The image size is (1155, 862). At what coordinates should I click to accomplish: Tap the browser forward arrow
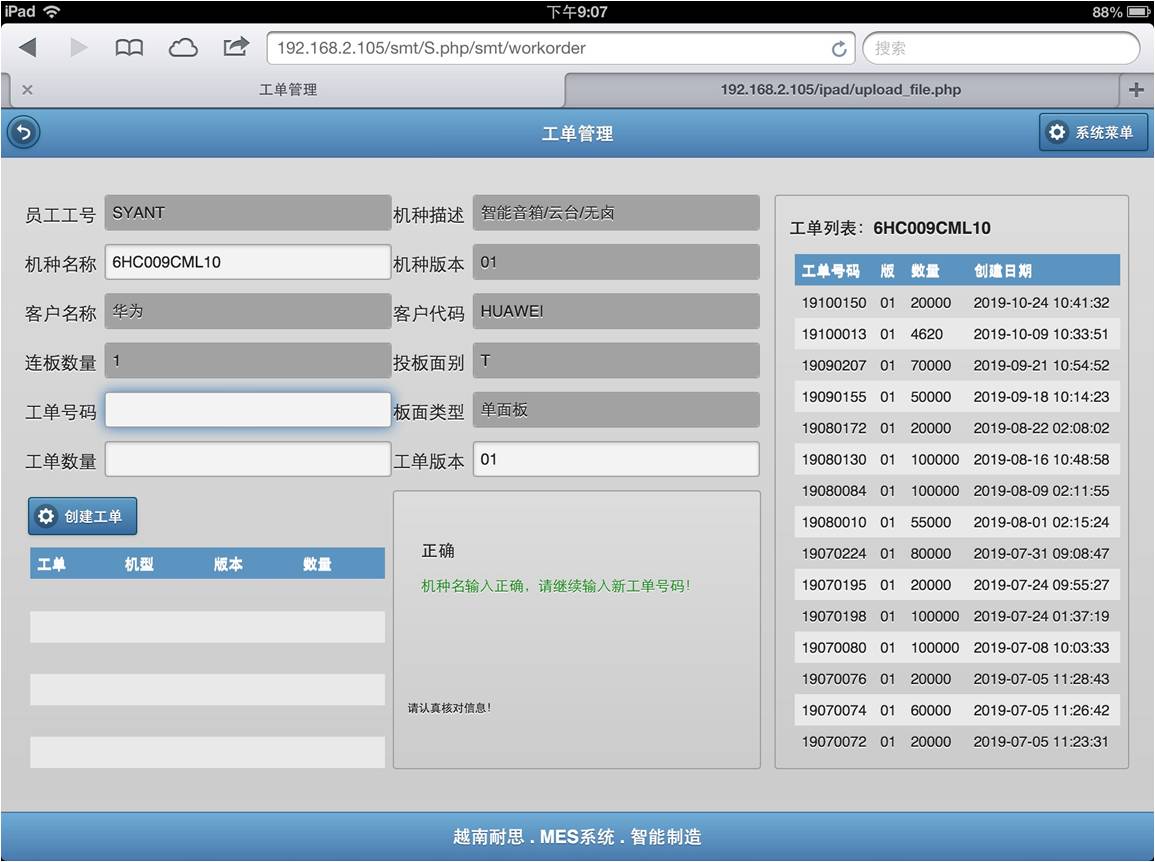(x=78, y=48)
